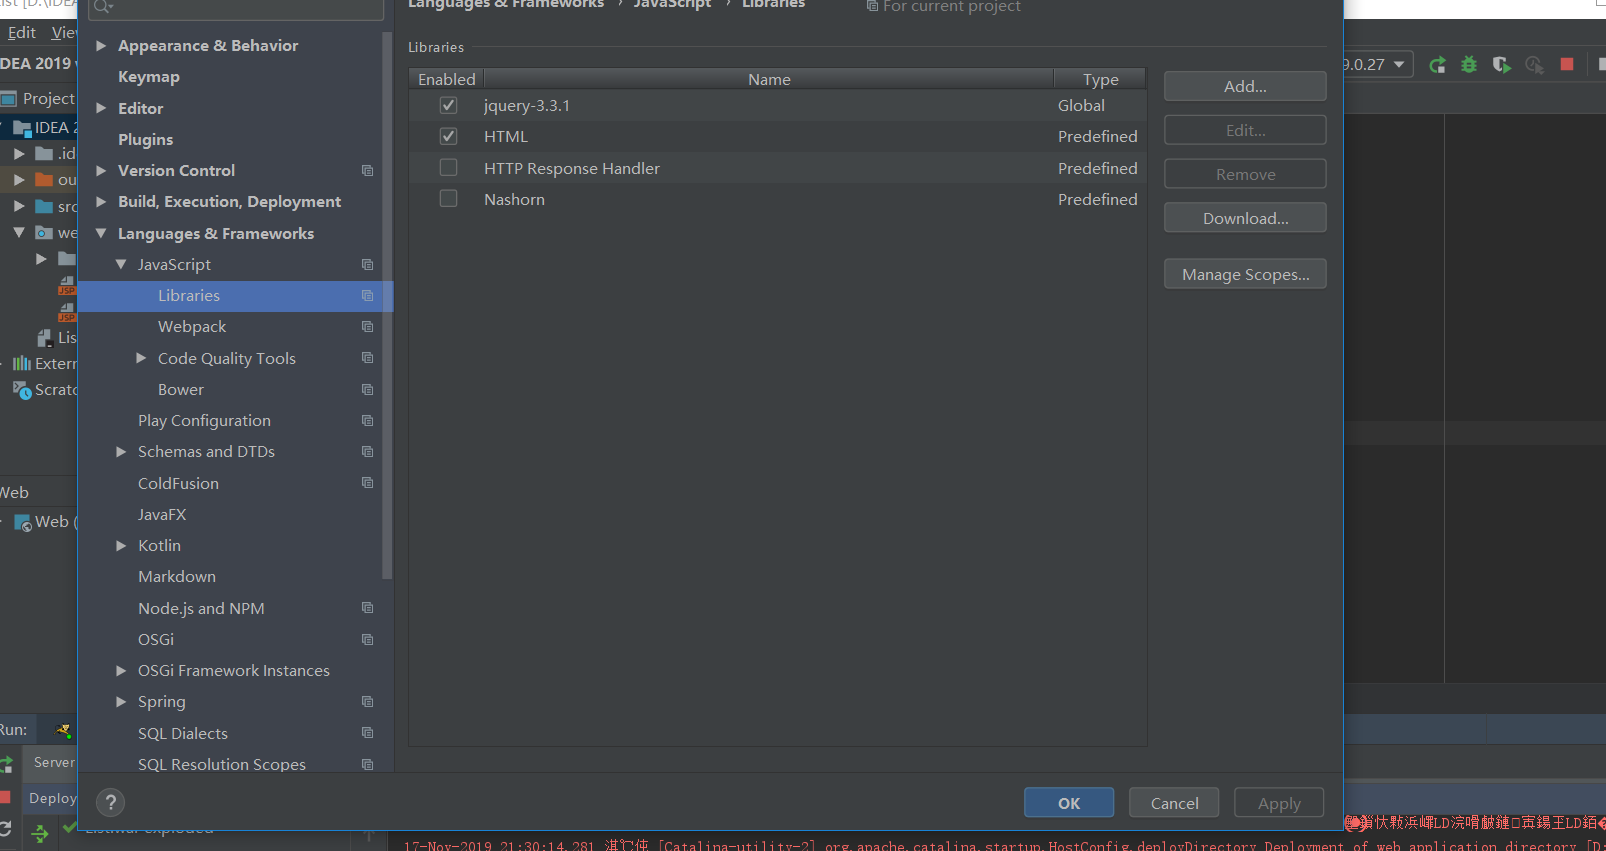
Task: Expand Schemas and DTDs node
Action: [121, 452]
